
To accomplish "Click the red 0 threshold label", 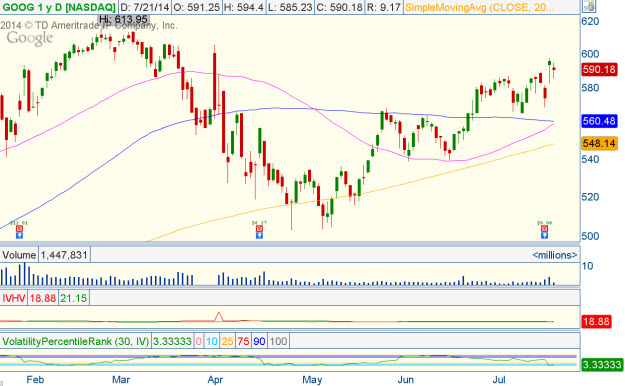I will 199,341.
